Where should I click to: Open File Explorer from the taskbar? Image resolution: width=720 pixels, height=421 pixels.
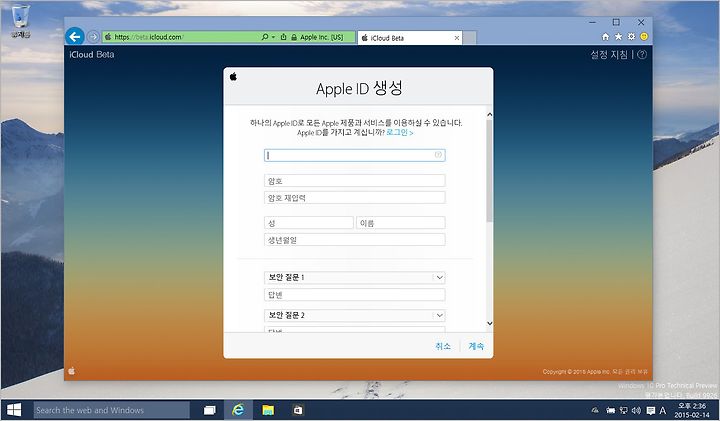pos(268,410)
